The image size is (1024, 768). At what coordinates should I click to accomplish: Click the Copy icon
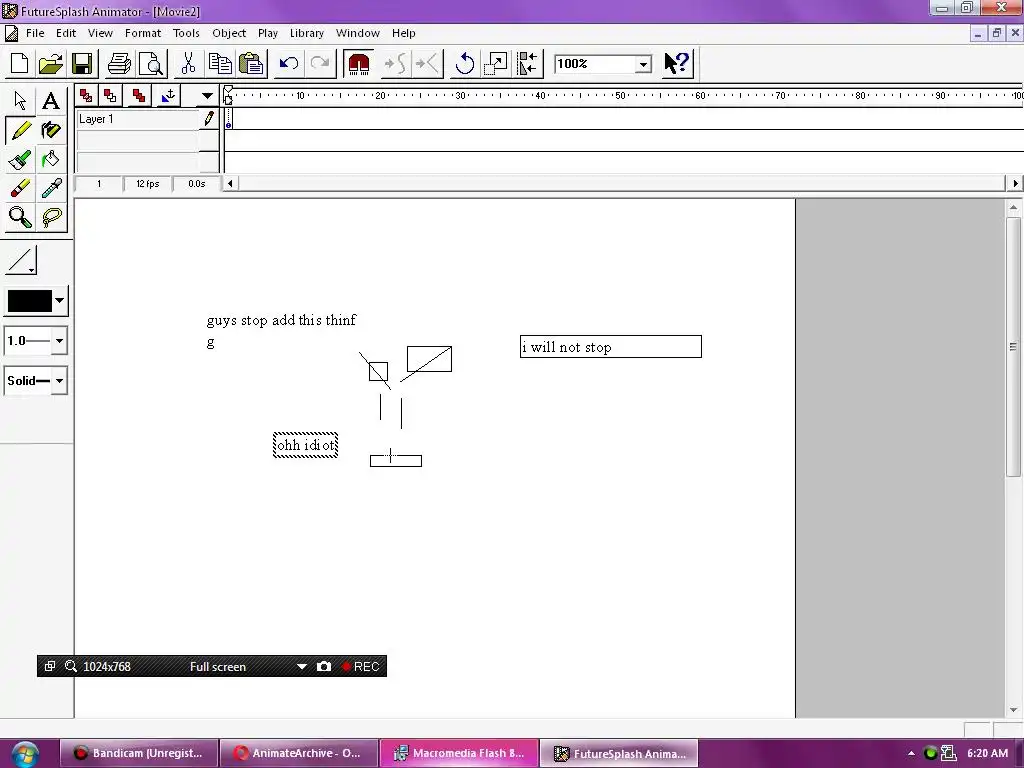coord(219,63)
